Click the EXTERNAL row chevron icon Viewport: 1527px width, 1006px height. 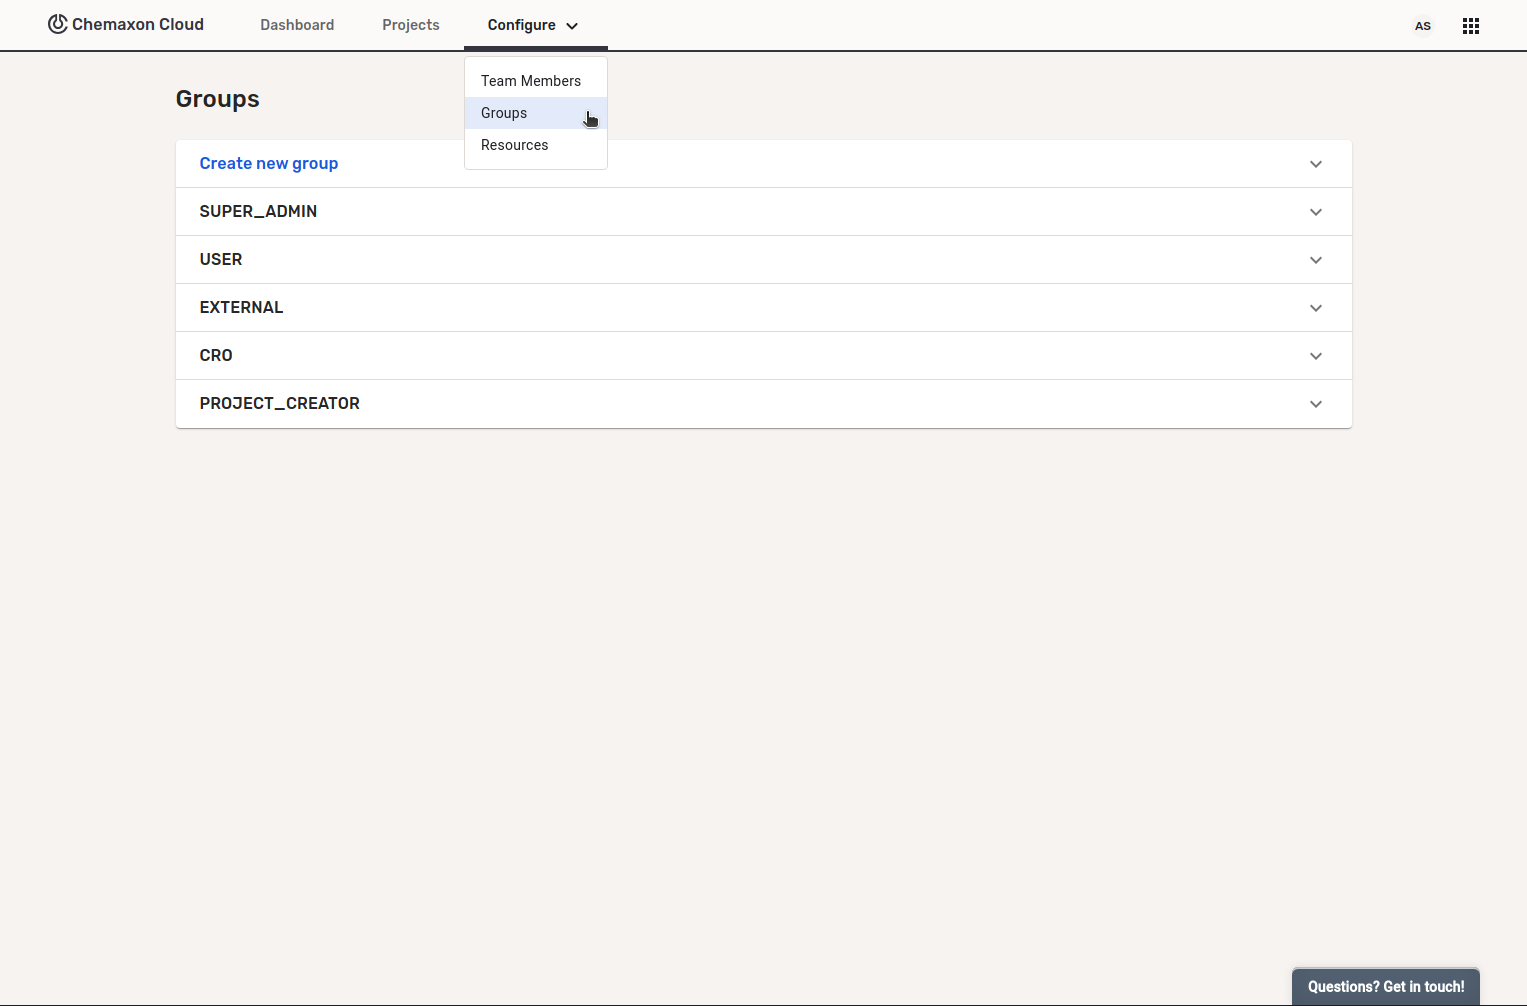[x=1315, y=308]
